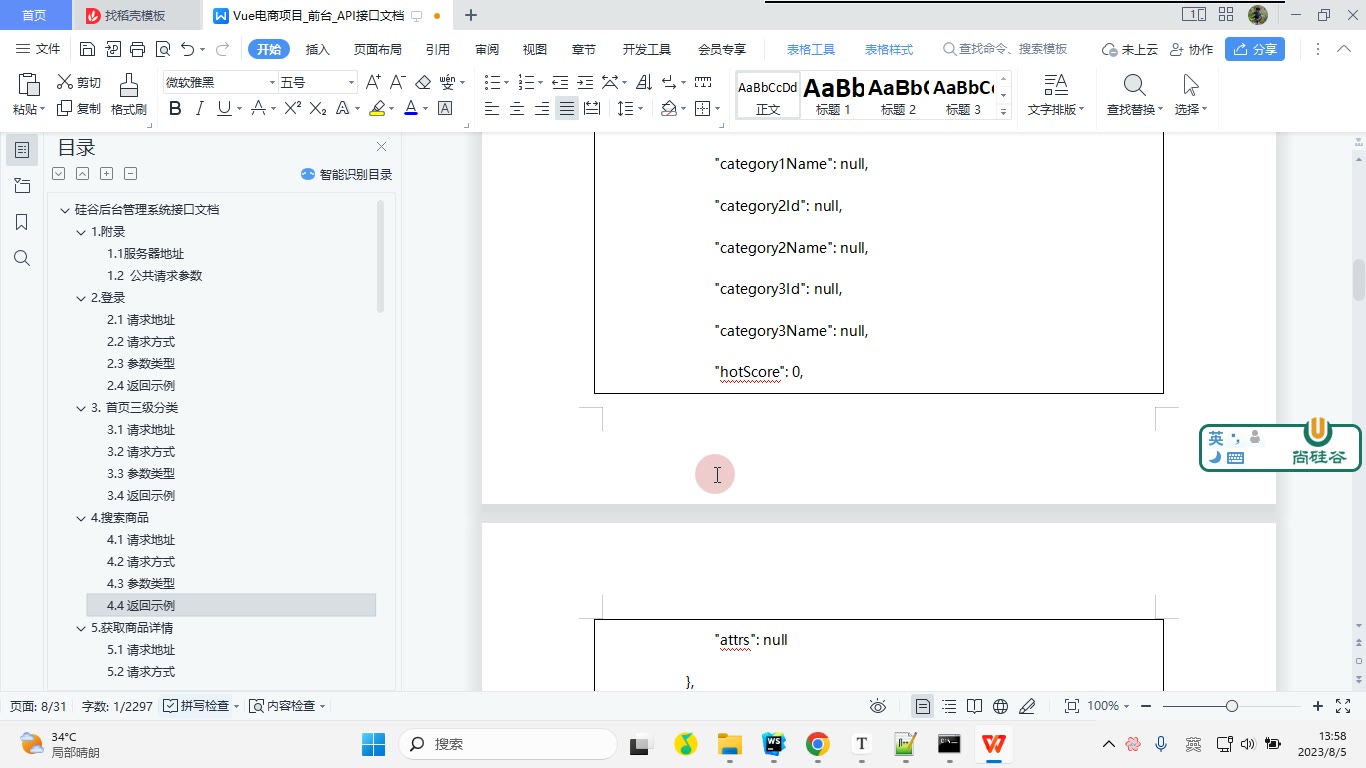The image size is (1366, 768).
Task: Click the WPS icon in the taskbar
Action: [x=994, y=744]
